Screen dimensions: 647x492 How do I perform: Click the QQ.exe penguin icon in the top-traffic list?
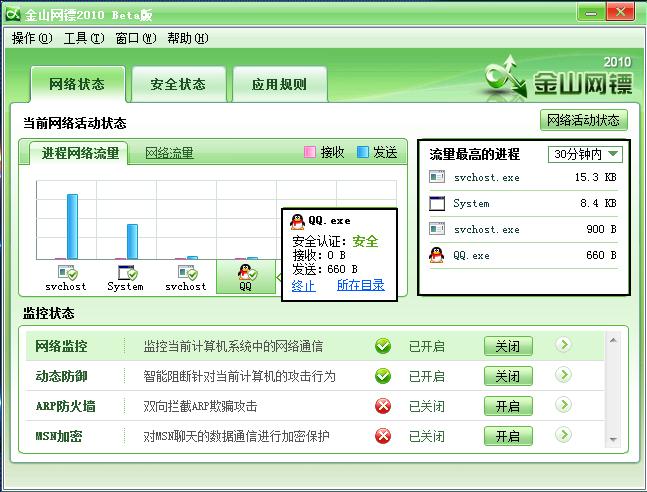click(437, 255)
